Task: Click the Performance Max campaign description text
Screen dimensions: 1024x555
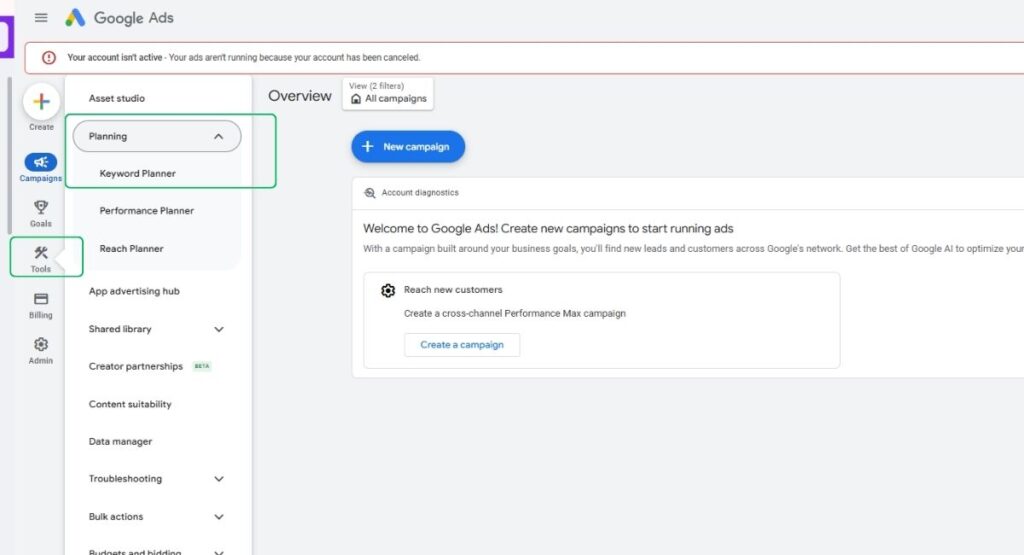Action: 515,313
